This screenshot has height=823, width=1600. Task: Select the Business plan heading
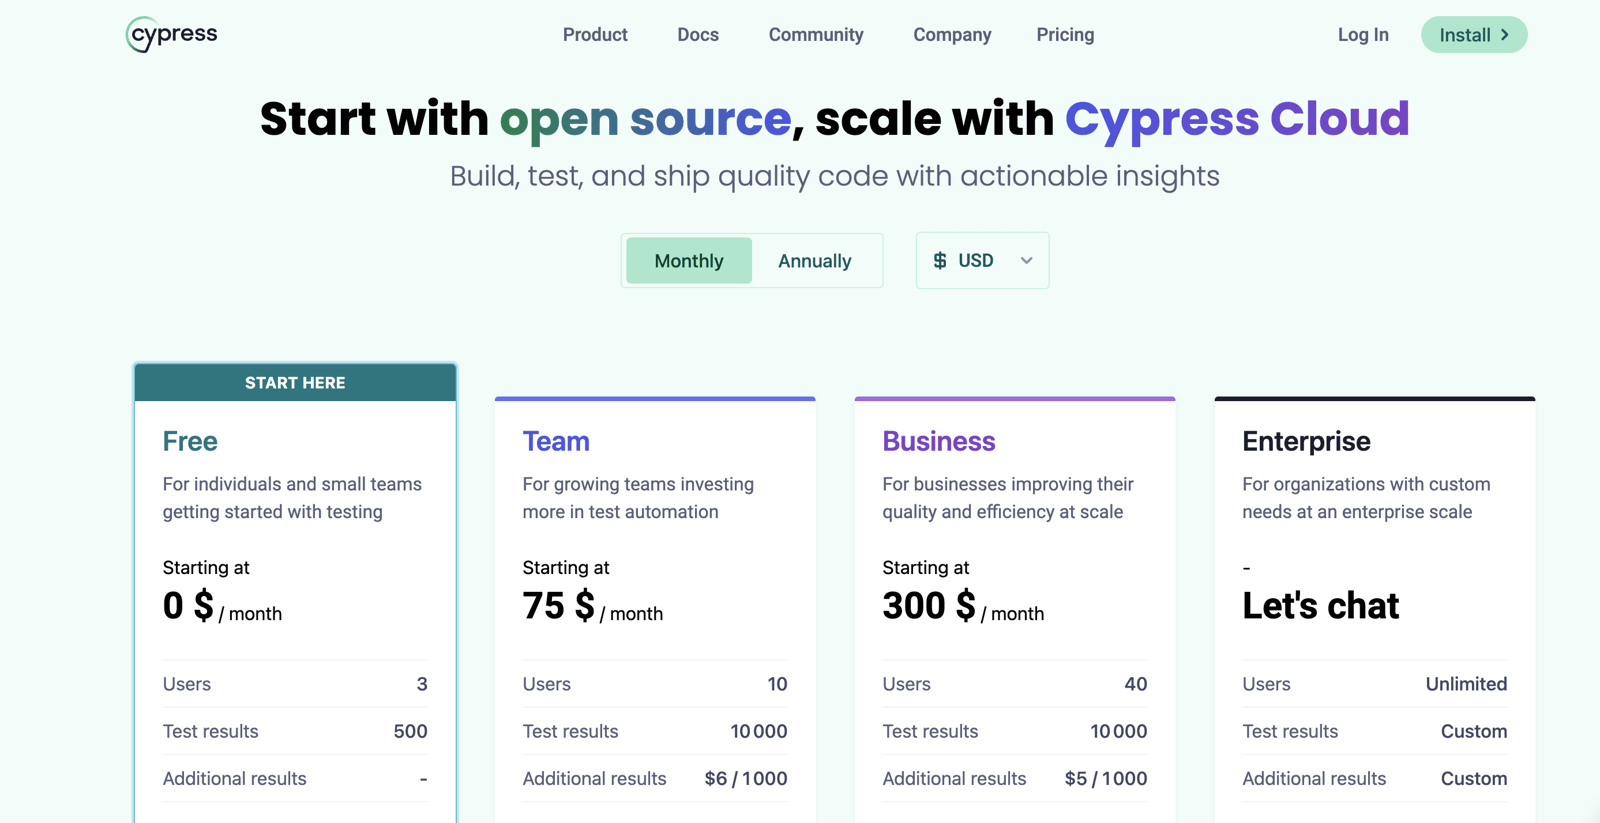coord(939,441)
